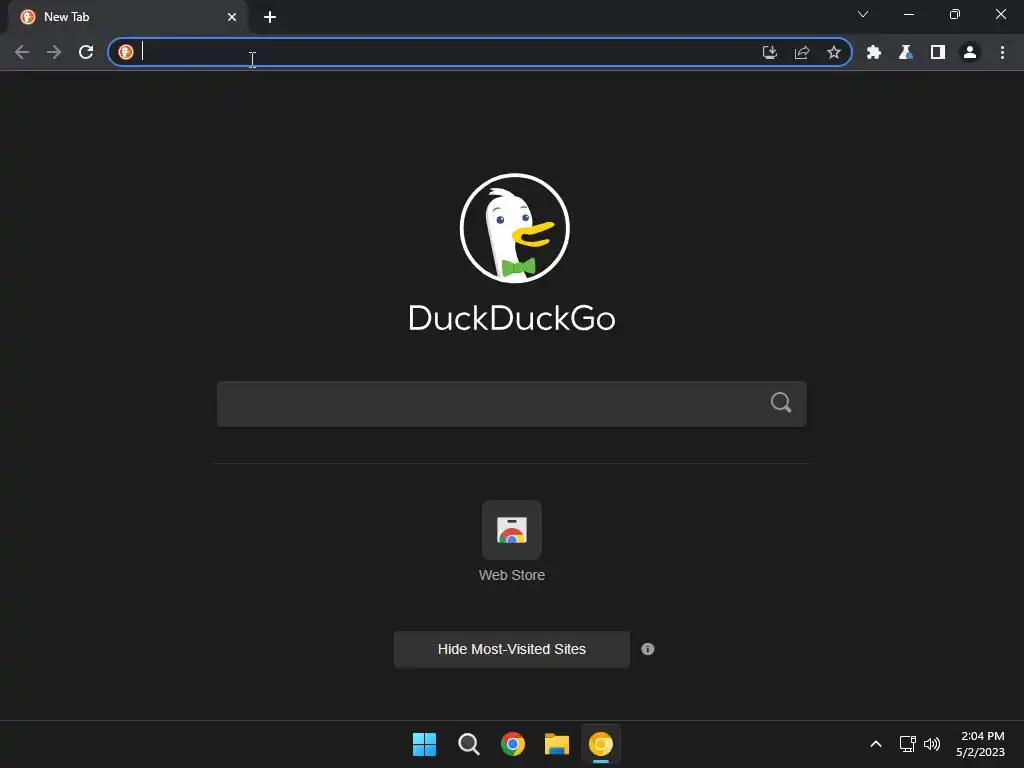Minimize the browser window
1024x768 pixels.
[x=908, y=14]
